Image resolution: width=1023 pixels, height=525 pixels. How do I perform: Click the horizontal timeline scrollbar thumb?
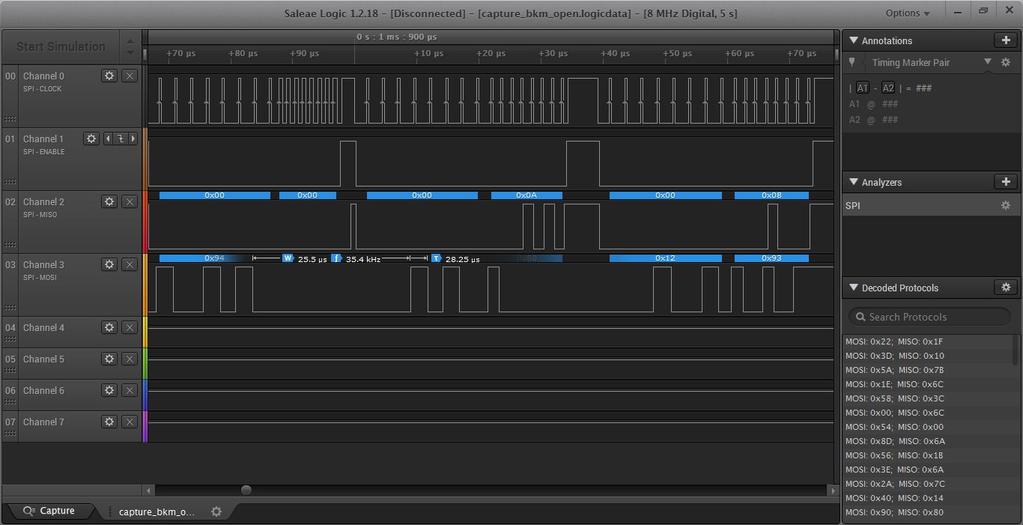pyautogui.click(x=246, y=490)
